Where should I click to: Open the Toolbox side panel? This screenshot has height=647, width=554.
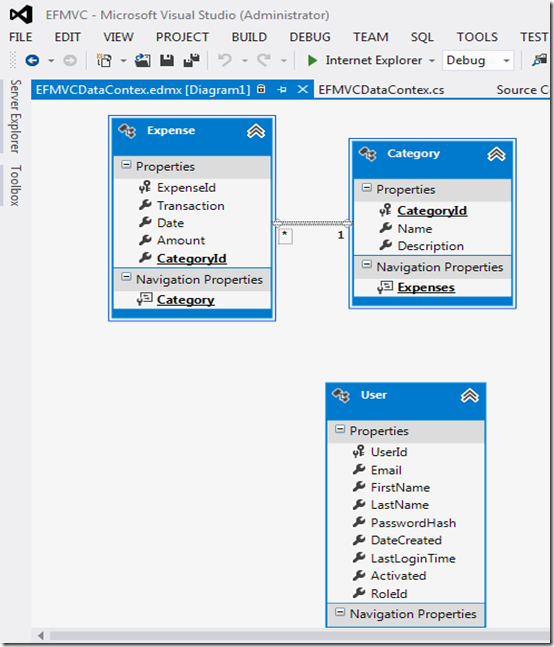[x=15, y=185]
